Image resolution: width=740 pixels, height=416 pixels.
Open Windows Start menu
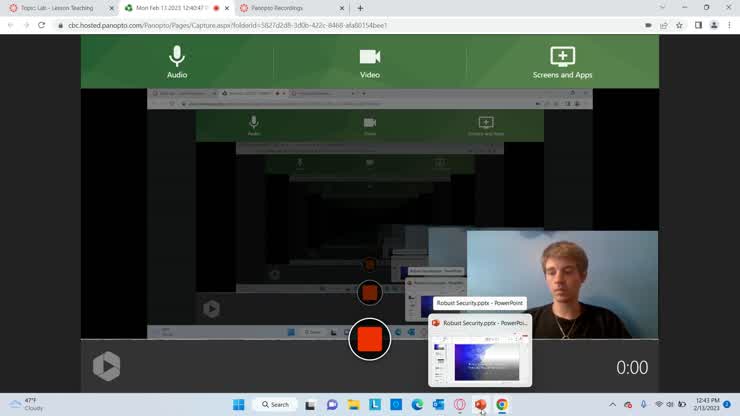(x=238, y=405)
